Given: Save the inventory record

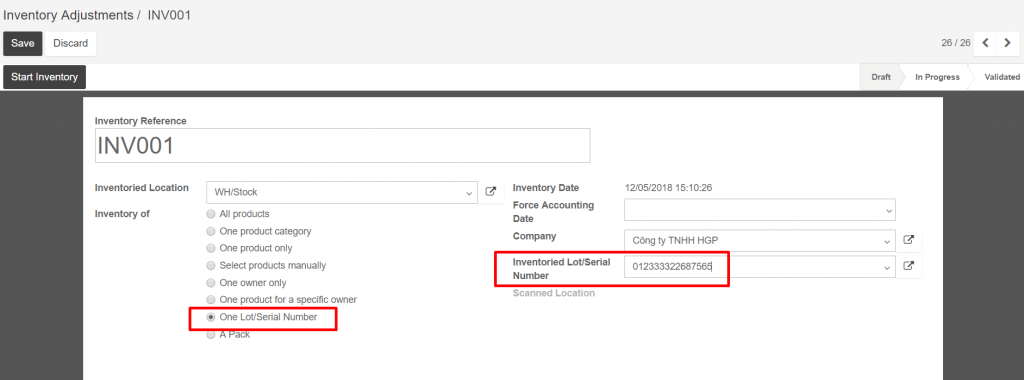Looking at the screenshot, I should [x=22, y=43].
